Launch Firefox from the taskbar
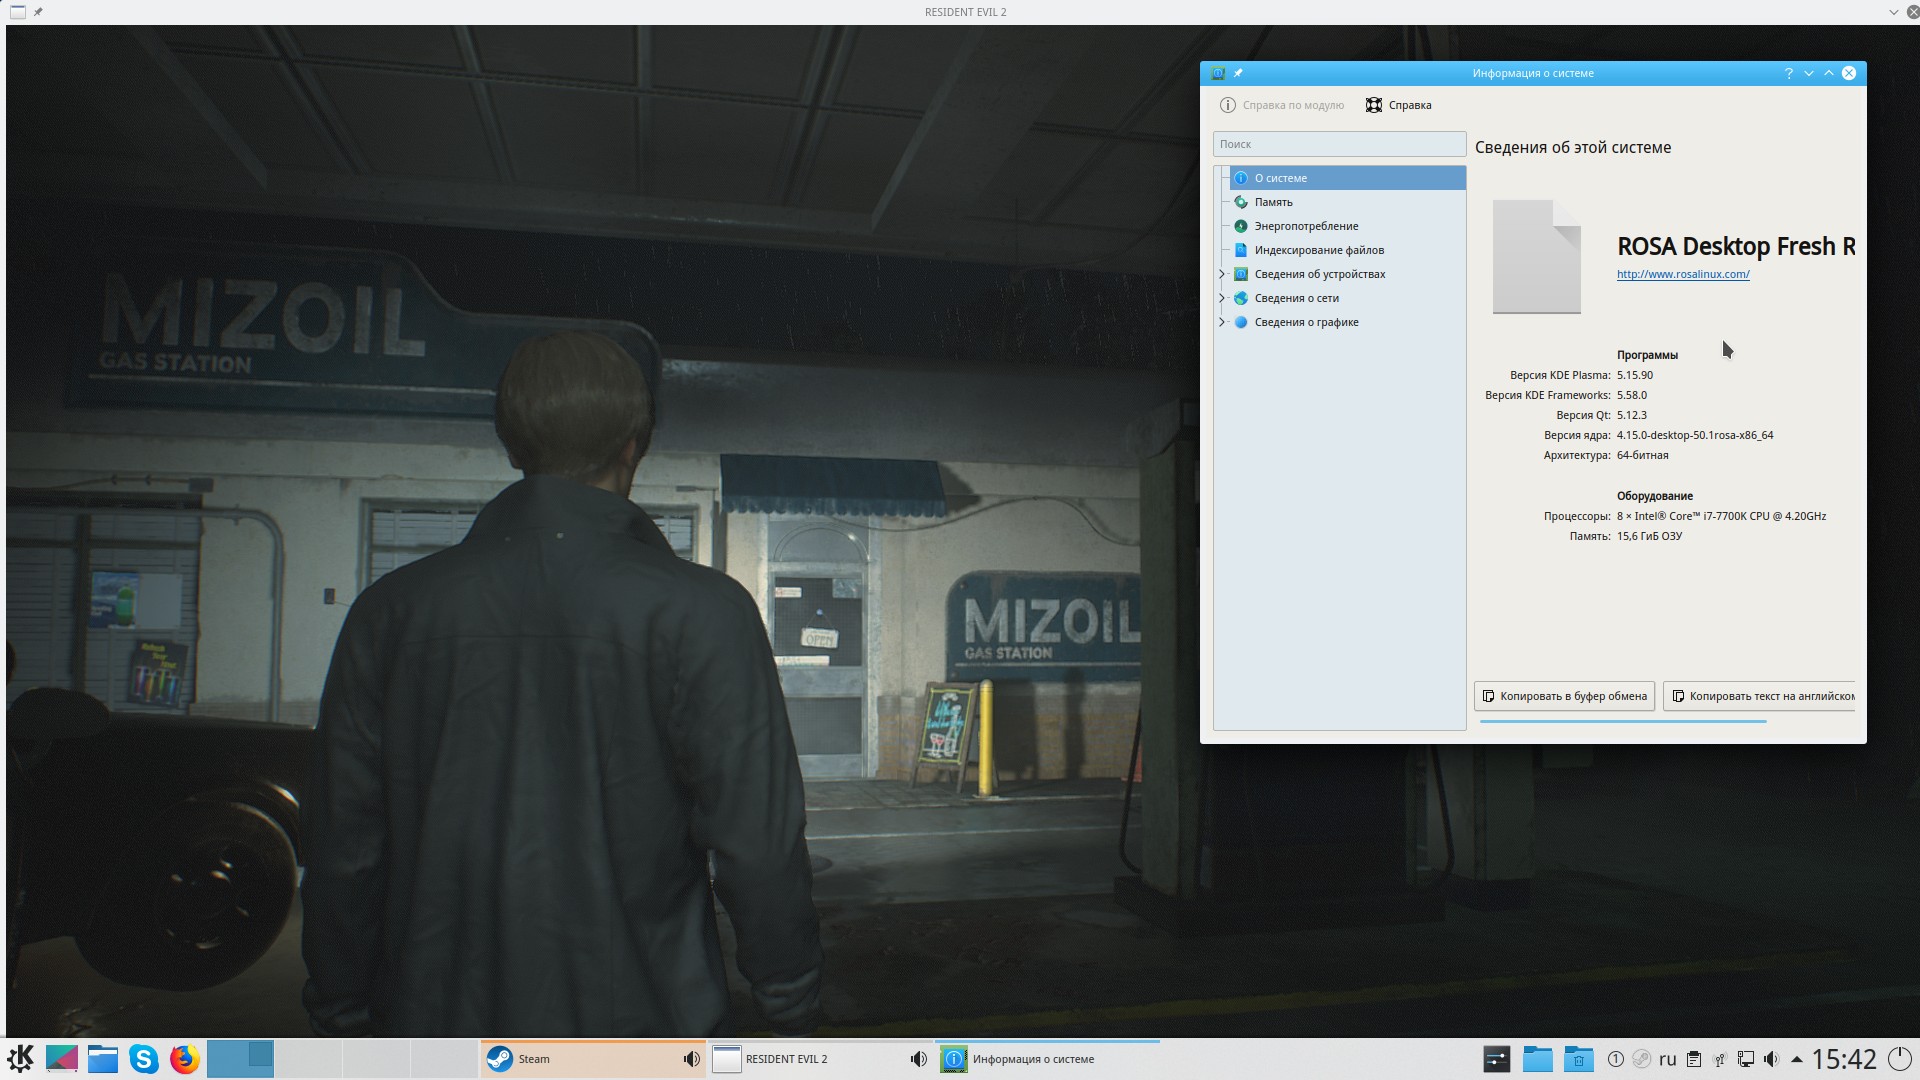 tap(184, 1059)
